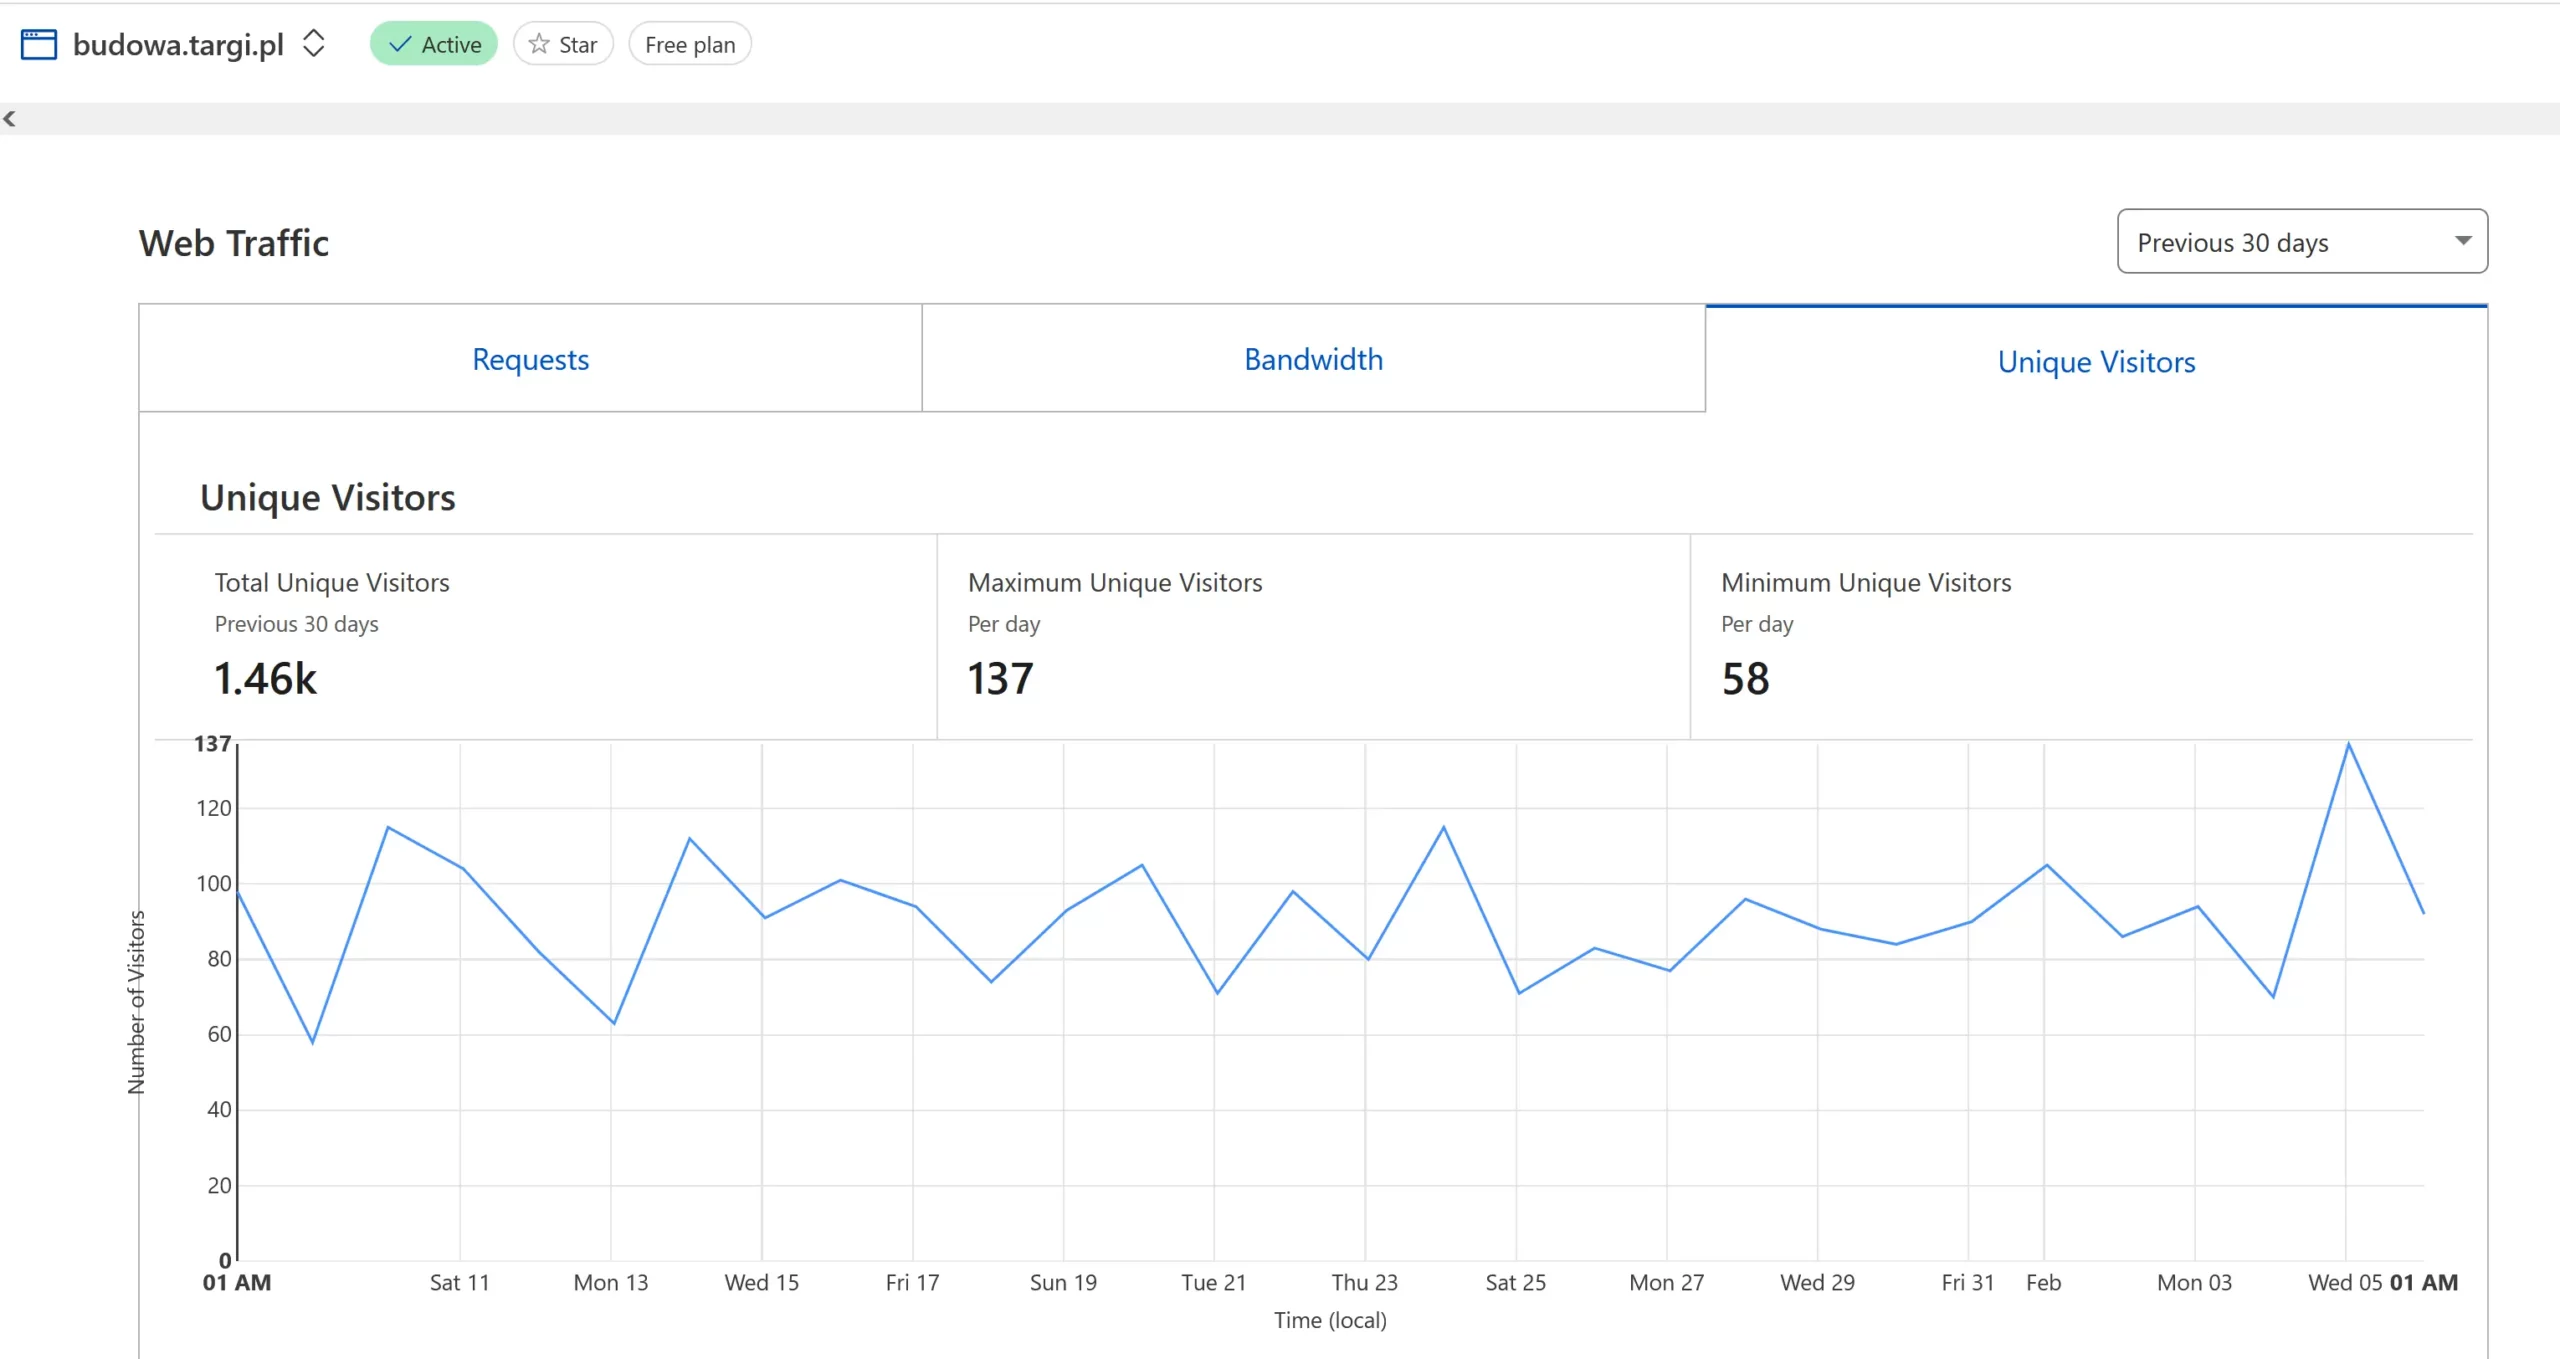This screenshot has width=2560, height=1359.
Task: Click the Sat 11 label on time axis
Action: 459,1282
